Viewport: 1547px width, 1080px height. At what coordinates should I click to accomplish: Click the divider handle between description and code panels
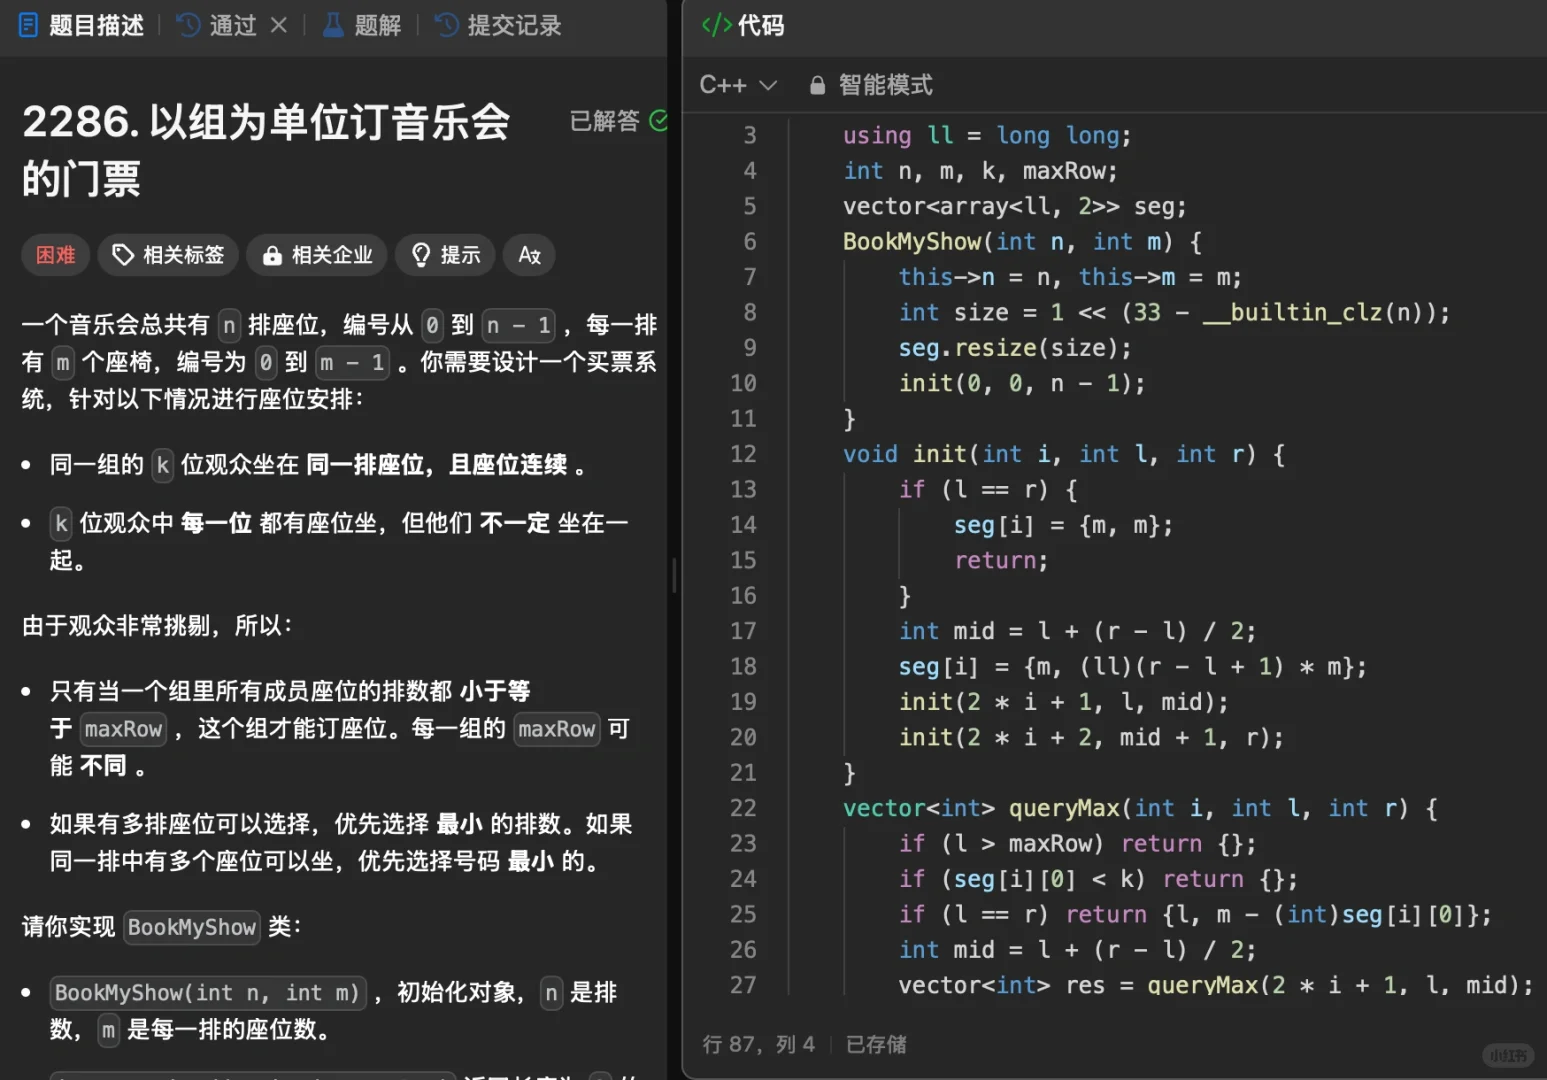675,575
